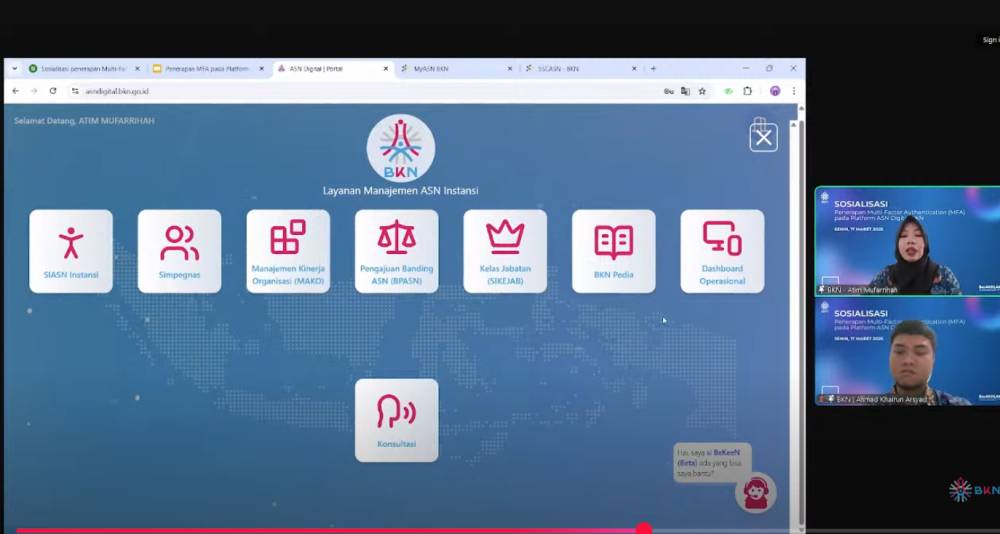Switch to the SSCASN - BKN tab
The height and width of the screenshot is (534, 1000).
(x=580, y=68)
